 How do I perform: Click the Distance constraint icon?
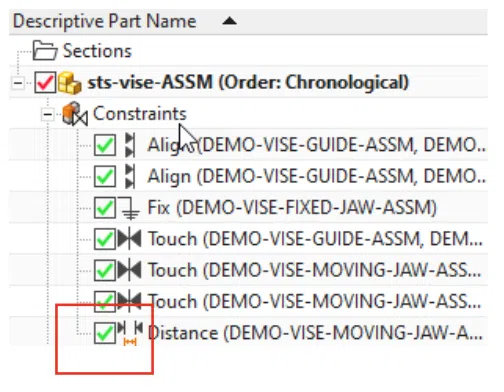point(130,333)
